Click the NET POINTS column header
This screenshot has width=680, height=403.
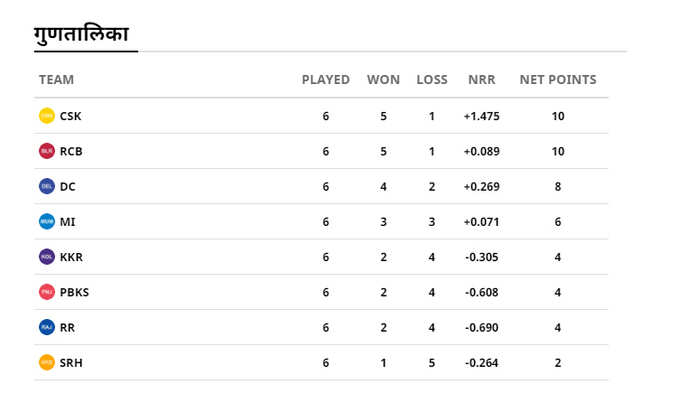point(558,80)
